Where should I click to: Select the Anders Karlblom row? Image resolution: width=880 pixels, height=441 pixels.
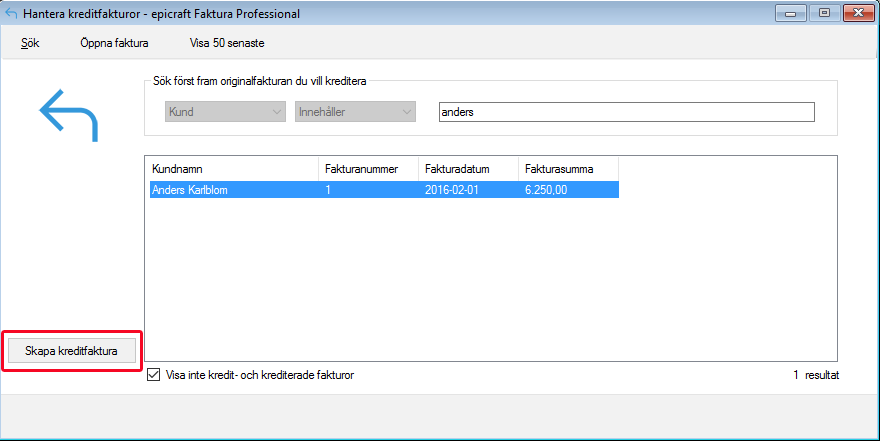pyautogui.click(x=384, y=190)
